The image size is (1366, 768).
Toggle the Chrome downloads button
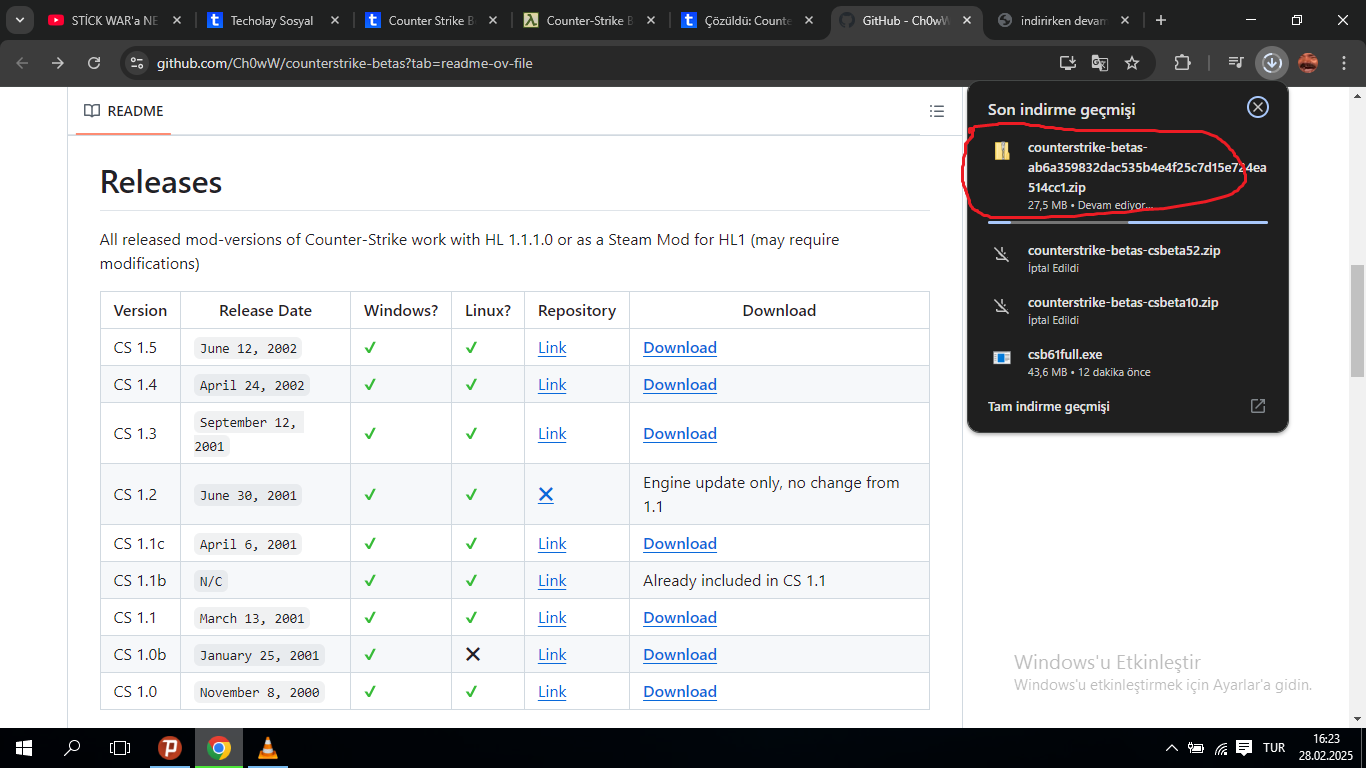(1272, 63)
